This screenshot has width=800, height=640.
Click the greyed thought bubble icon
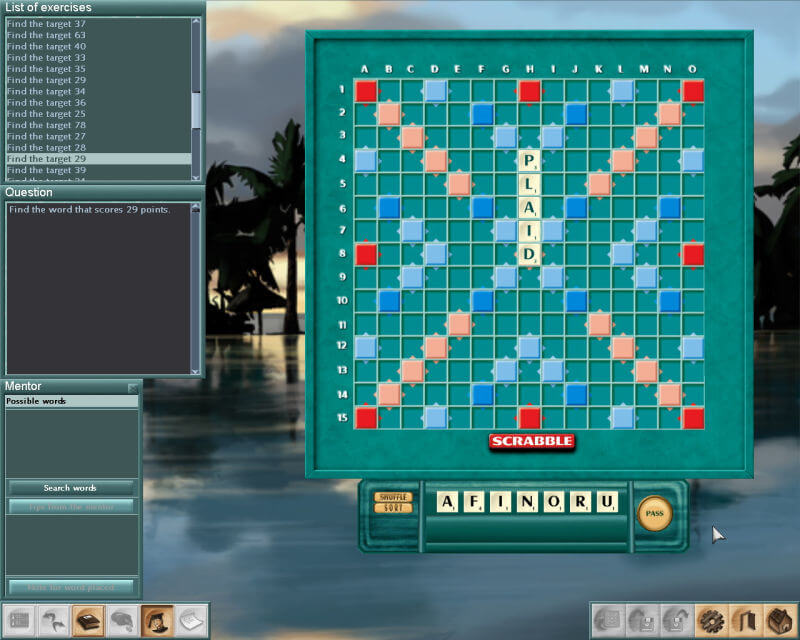pyautogui.click(x=123, y=621)
